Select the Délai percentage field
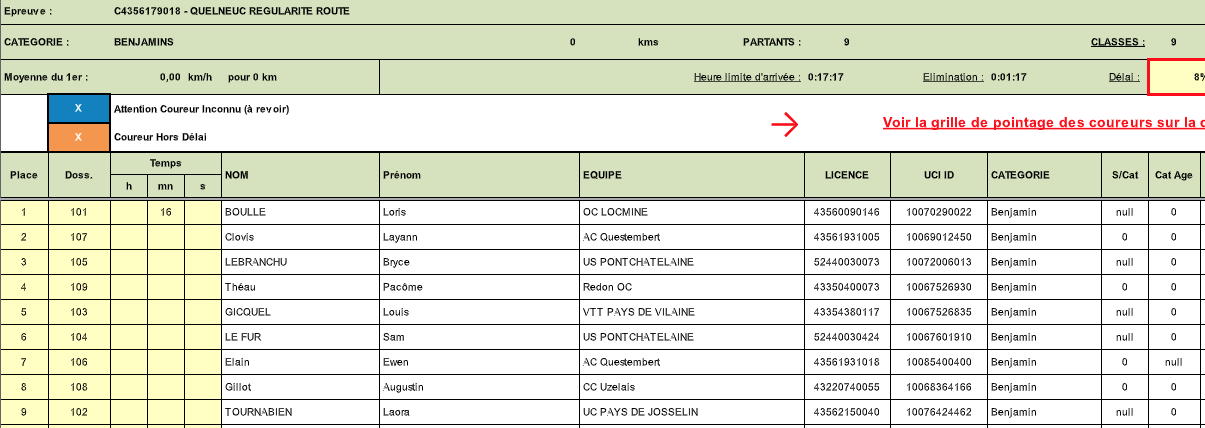Screen dimensions: 1205x428 pos(1176,77)
